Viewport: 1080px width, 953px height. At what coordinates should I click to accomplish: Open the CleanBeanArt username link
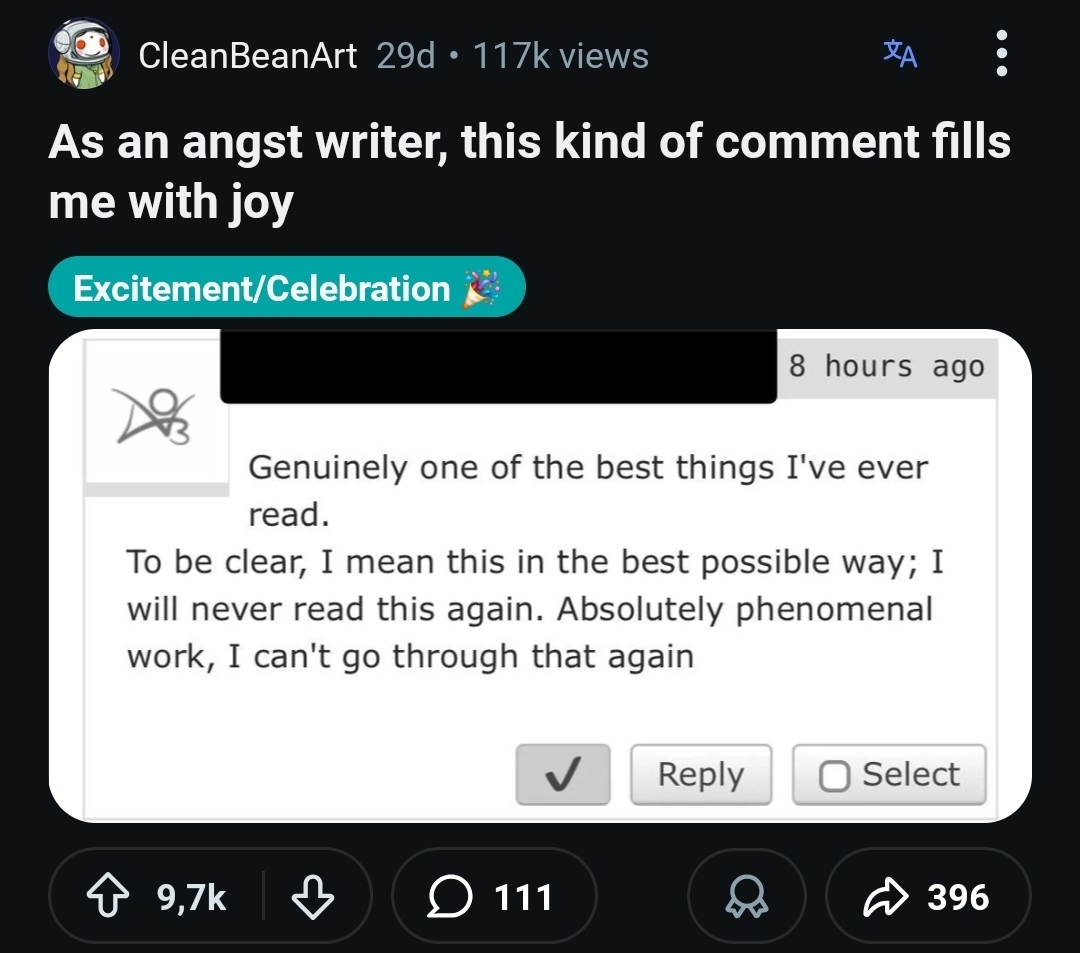point(247,56)
